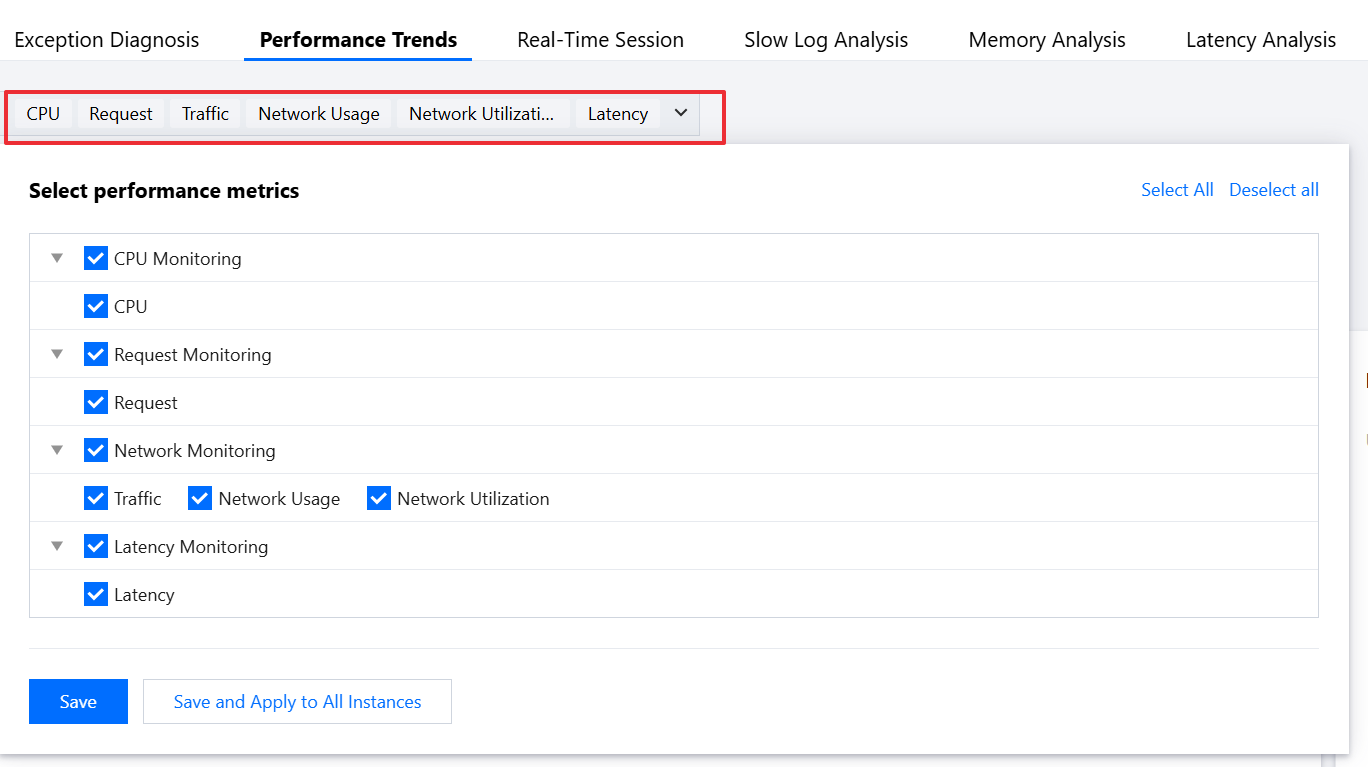Click the Select All link
1368x767 pixels.
1177,190
